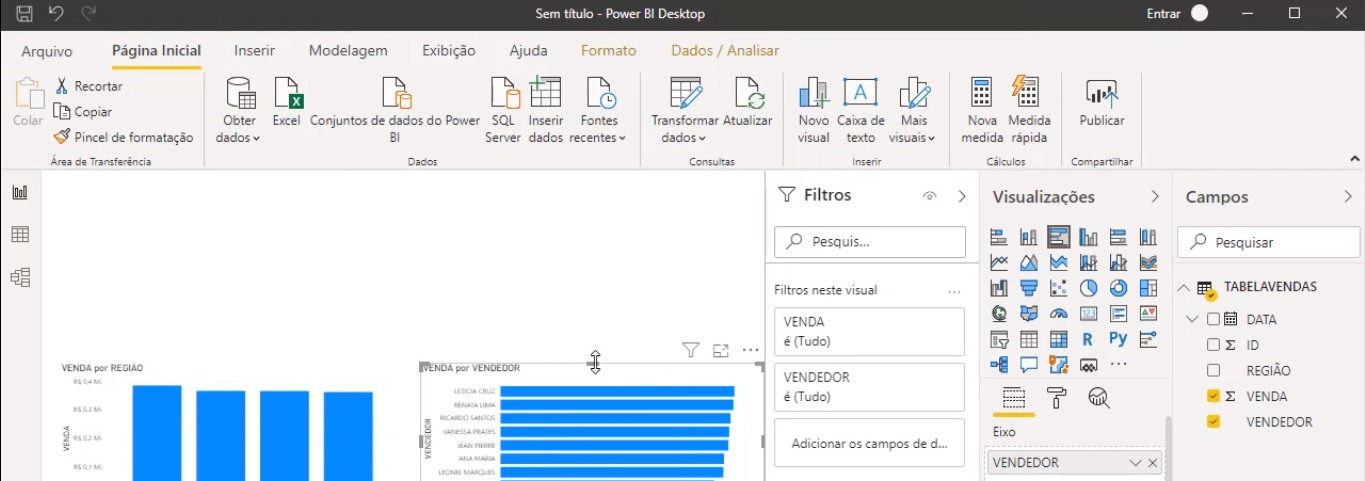The height and width of the screenshot is (481, 1365).
Task: Click the Filtros search box
Action: (x=870, y=241)
